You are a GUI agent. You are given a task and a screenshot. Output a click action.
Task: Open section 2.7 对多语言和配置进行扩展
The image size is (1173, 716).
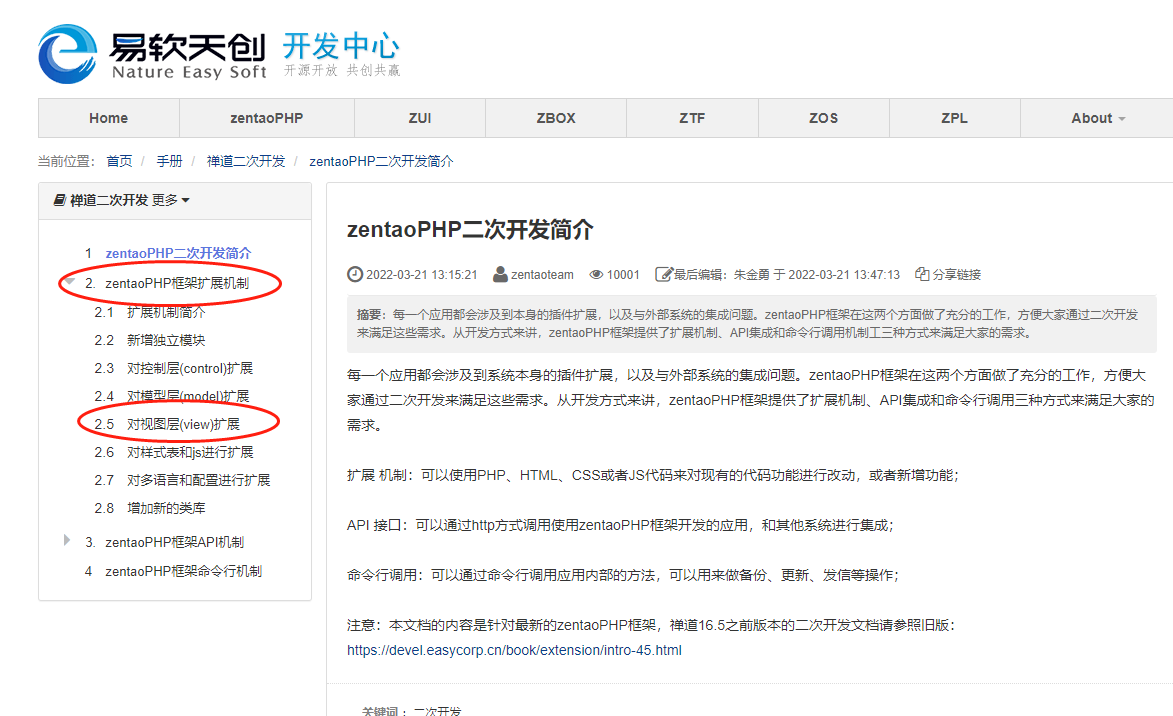198,480
